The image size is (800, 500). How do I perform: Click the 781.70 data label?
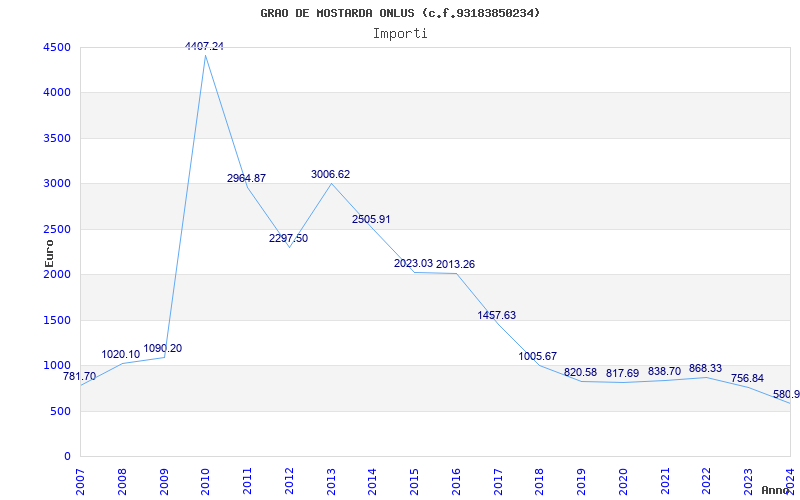pyautogui.click(x=79, y=377)
